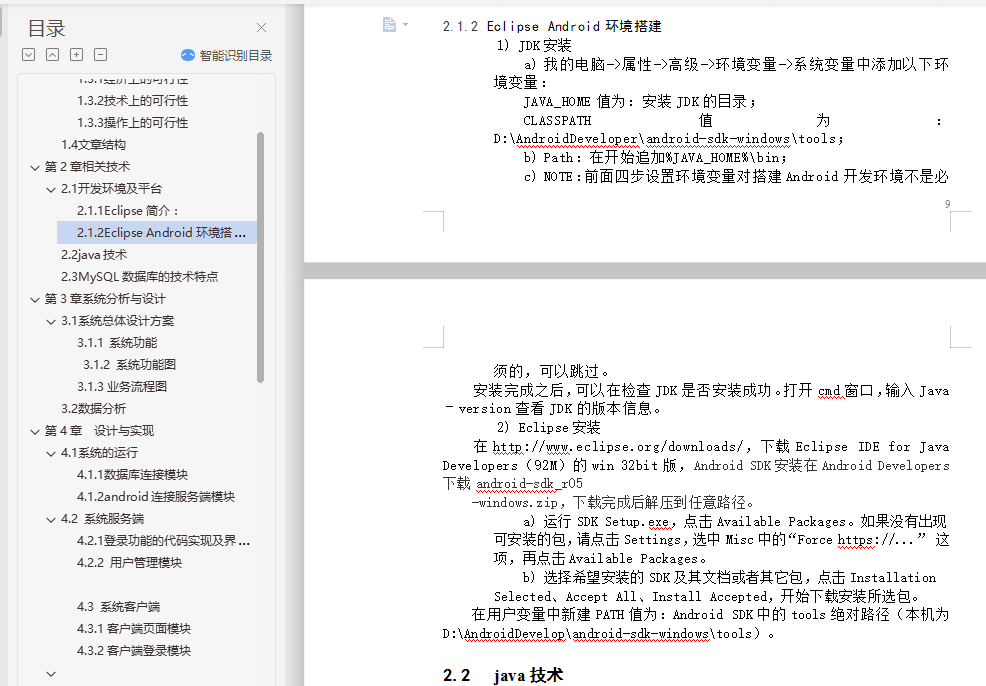986x686 pixels.
Task: Go to 3.1.3 业务流程图 heading
Action: pos(122,387)
